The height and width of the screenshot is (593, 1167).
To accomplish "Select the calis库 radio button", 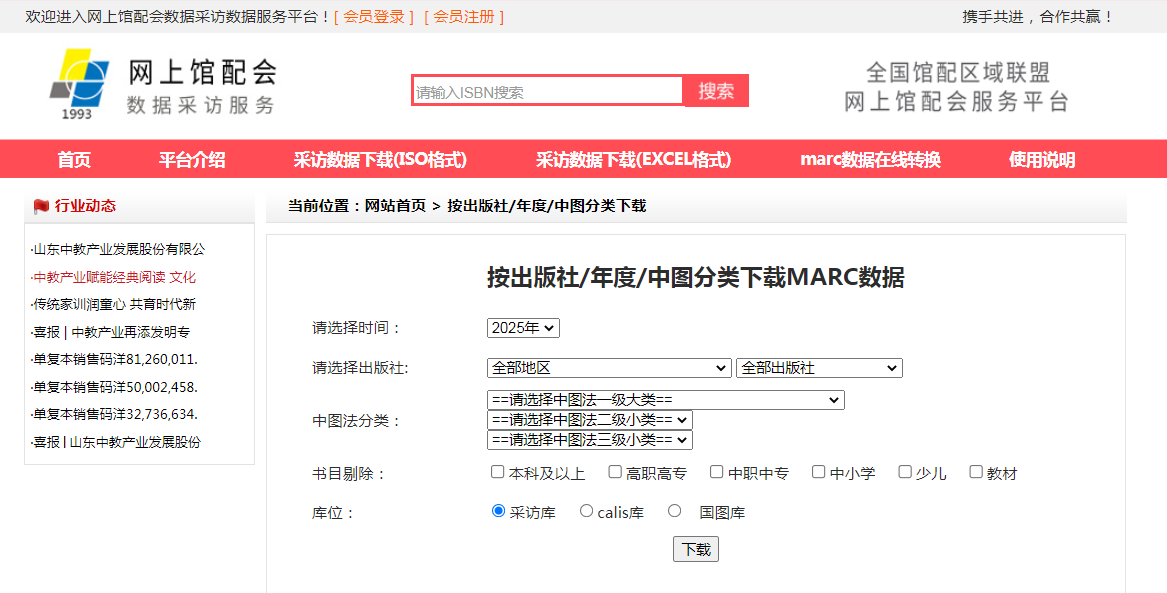I will pos(586,511).
